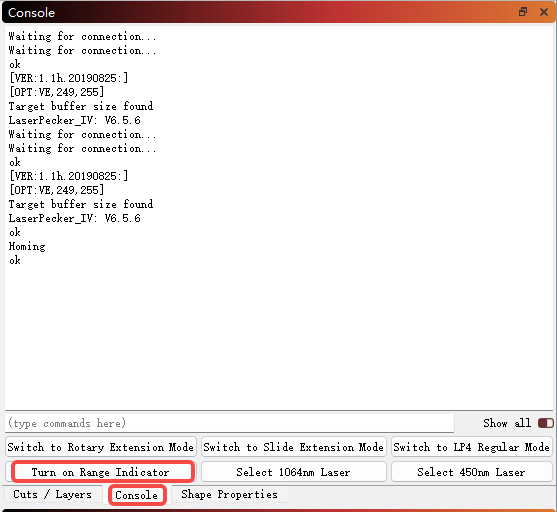Click the Console title bar
This screenshot has width=557, height=512.
point(249,12)
